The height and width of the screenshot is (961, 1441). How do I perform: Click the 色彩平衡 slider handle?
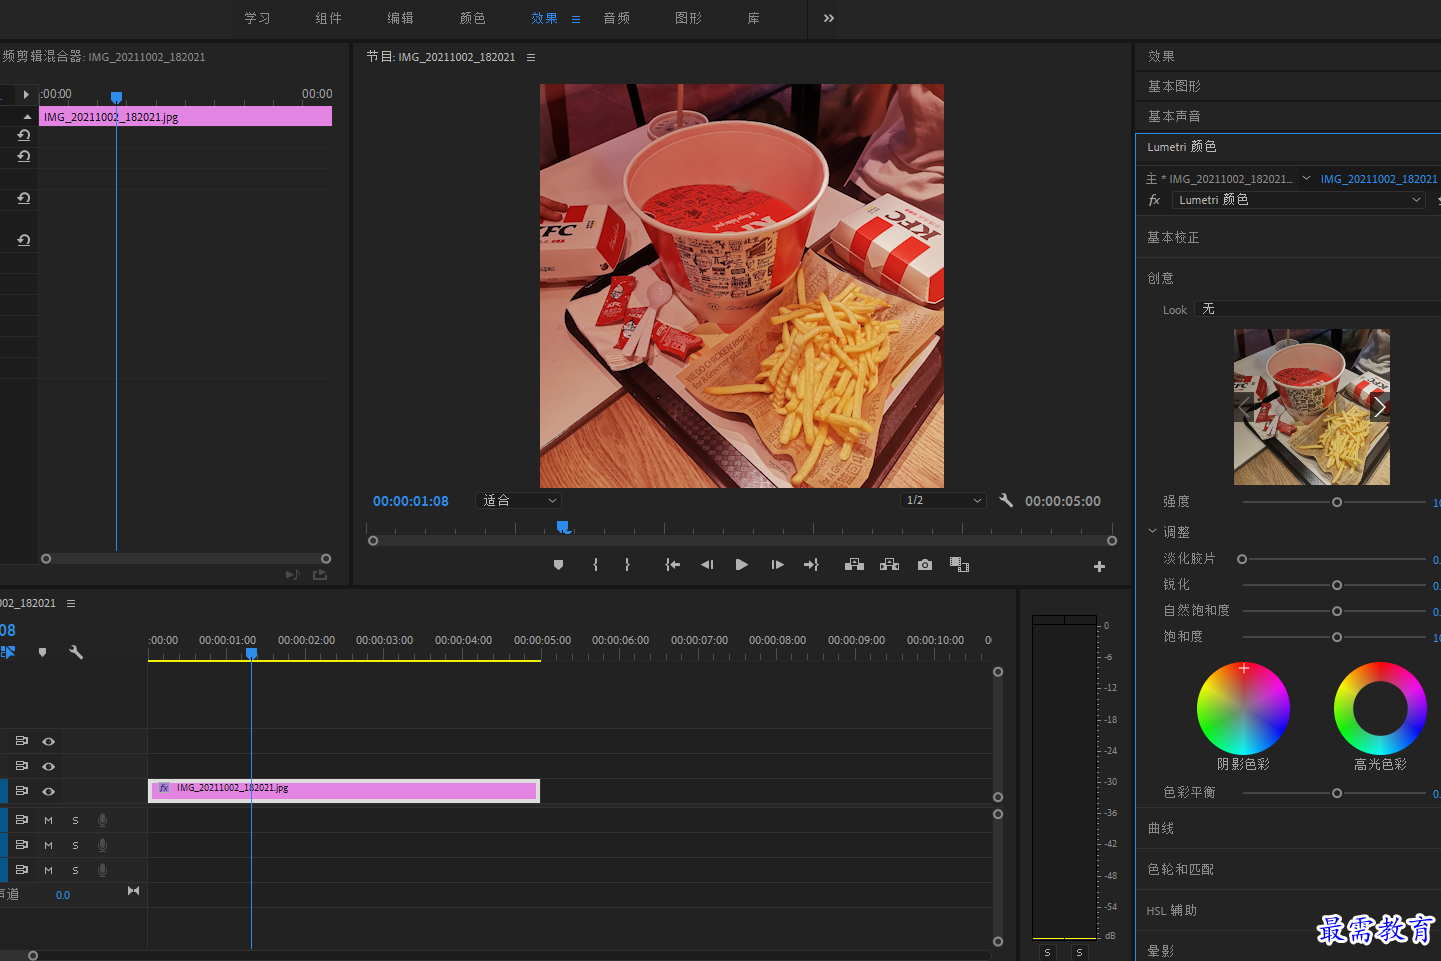[1337, 793]
